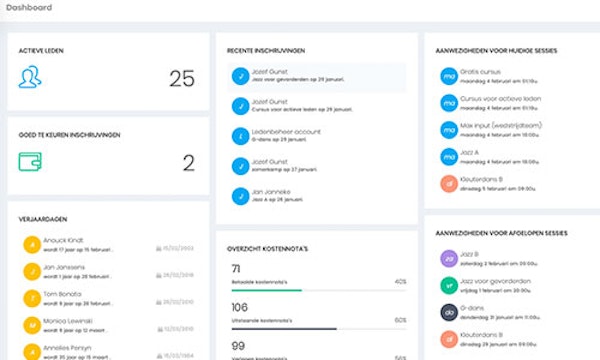Click the 40% label on paid invoices
Screen dimensions: 600x360
tap(400, 282)
